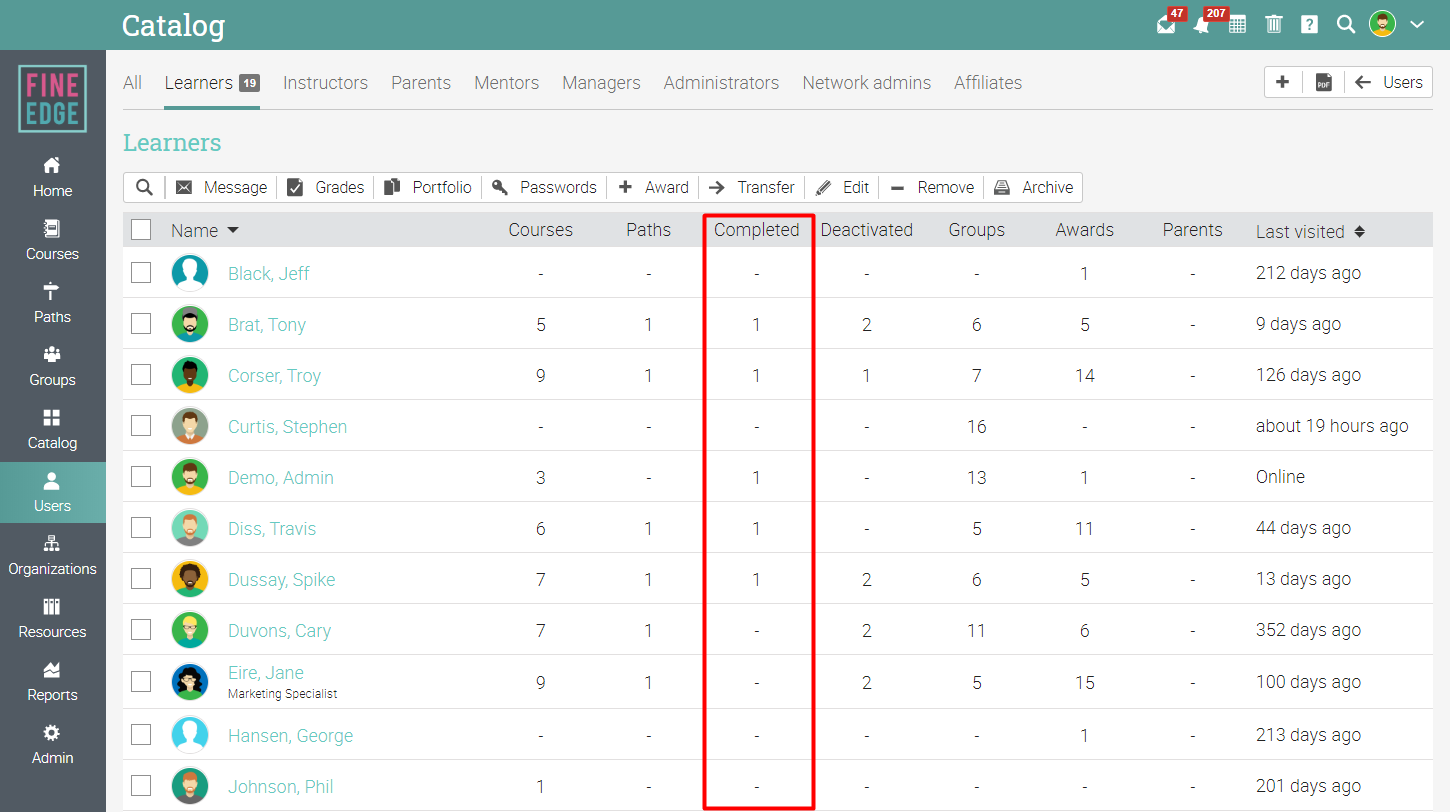Open Duvons, Cary's profile link

(x=279, y=631)
